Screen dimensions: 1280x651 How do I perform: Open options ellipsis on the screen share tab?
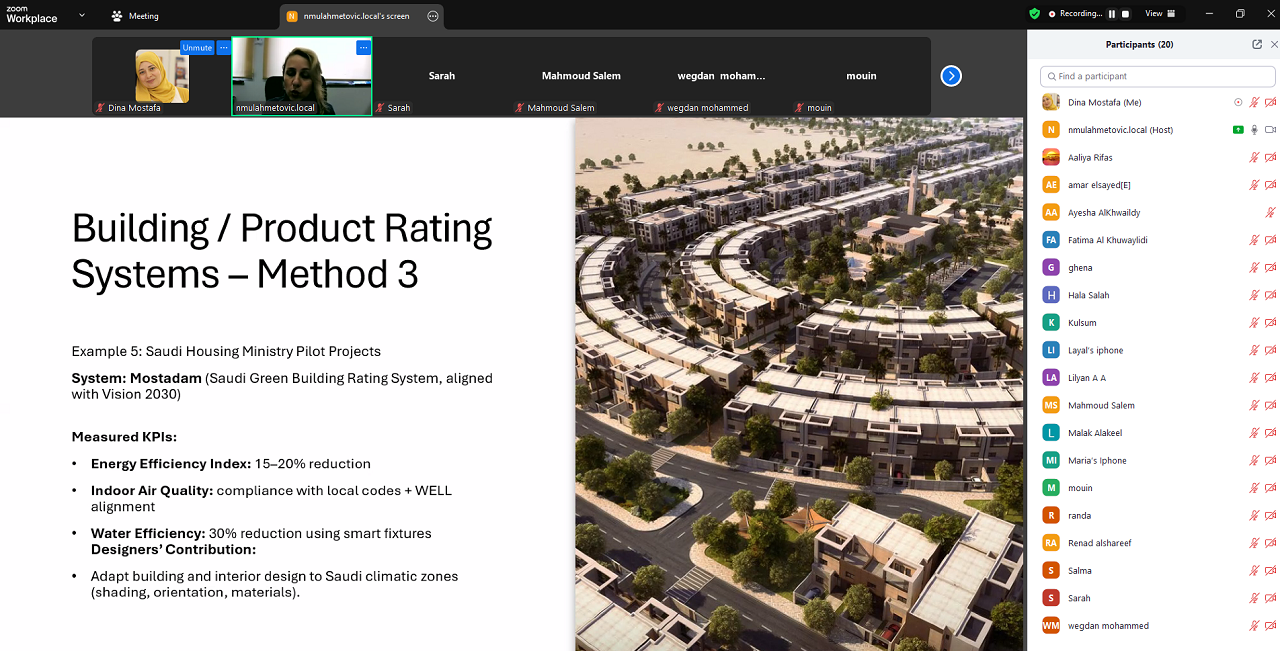tap(433, 16)
